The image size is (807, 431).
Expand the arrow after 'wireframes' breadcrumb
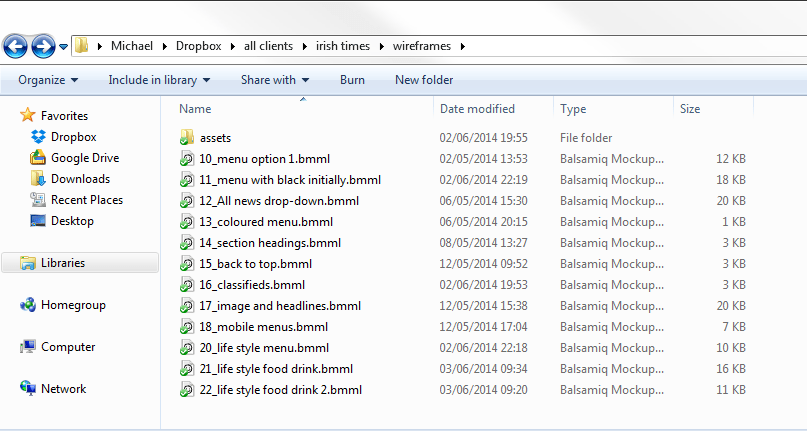[462, 46]
